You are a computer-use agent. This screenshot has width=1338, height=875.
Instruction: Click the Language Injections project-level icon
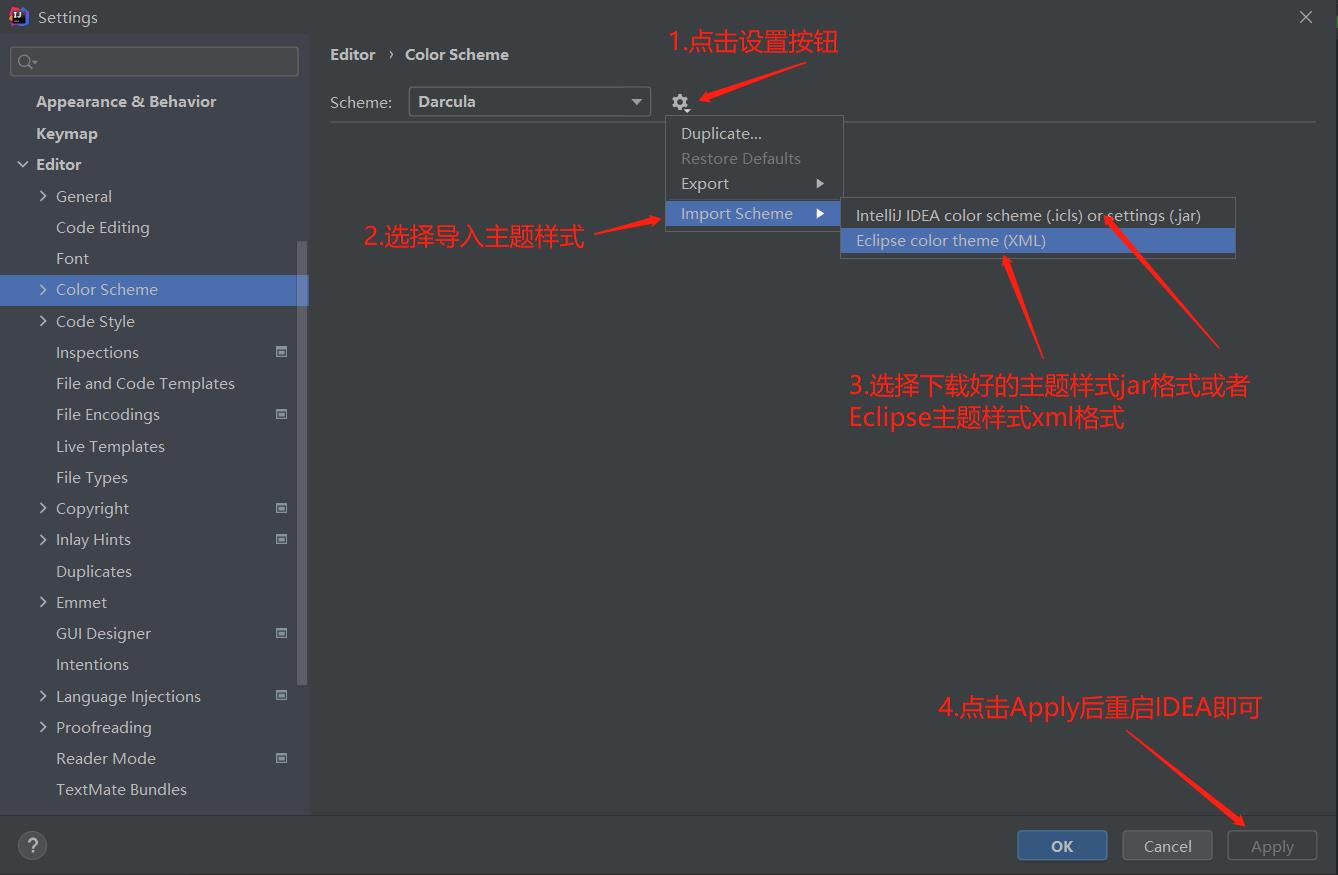click(281, 695)
